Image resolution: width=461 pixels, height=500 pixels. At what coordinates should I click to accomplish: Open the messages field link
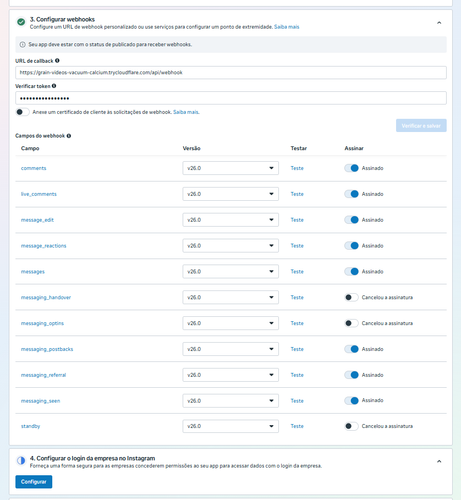pos(33,272)
